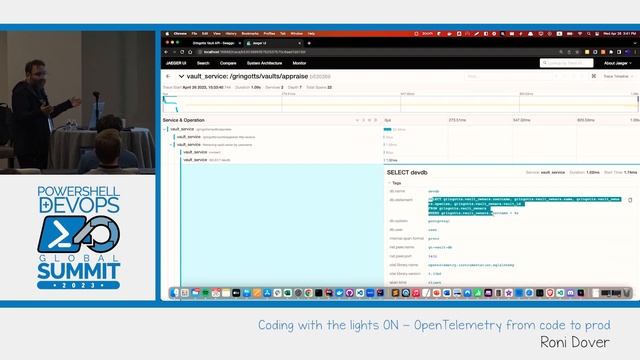This screenshot has width=640, height=360.
Task: Open a new Chrome tab with plus
Action: coord(309,43)
